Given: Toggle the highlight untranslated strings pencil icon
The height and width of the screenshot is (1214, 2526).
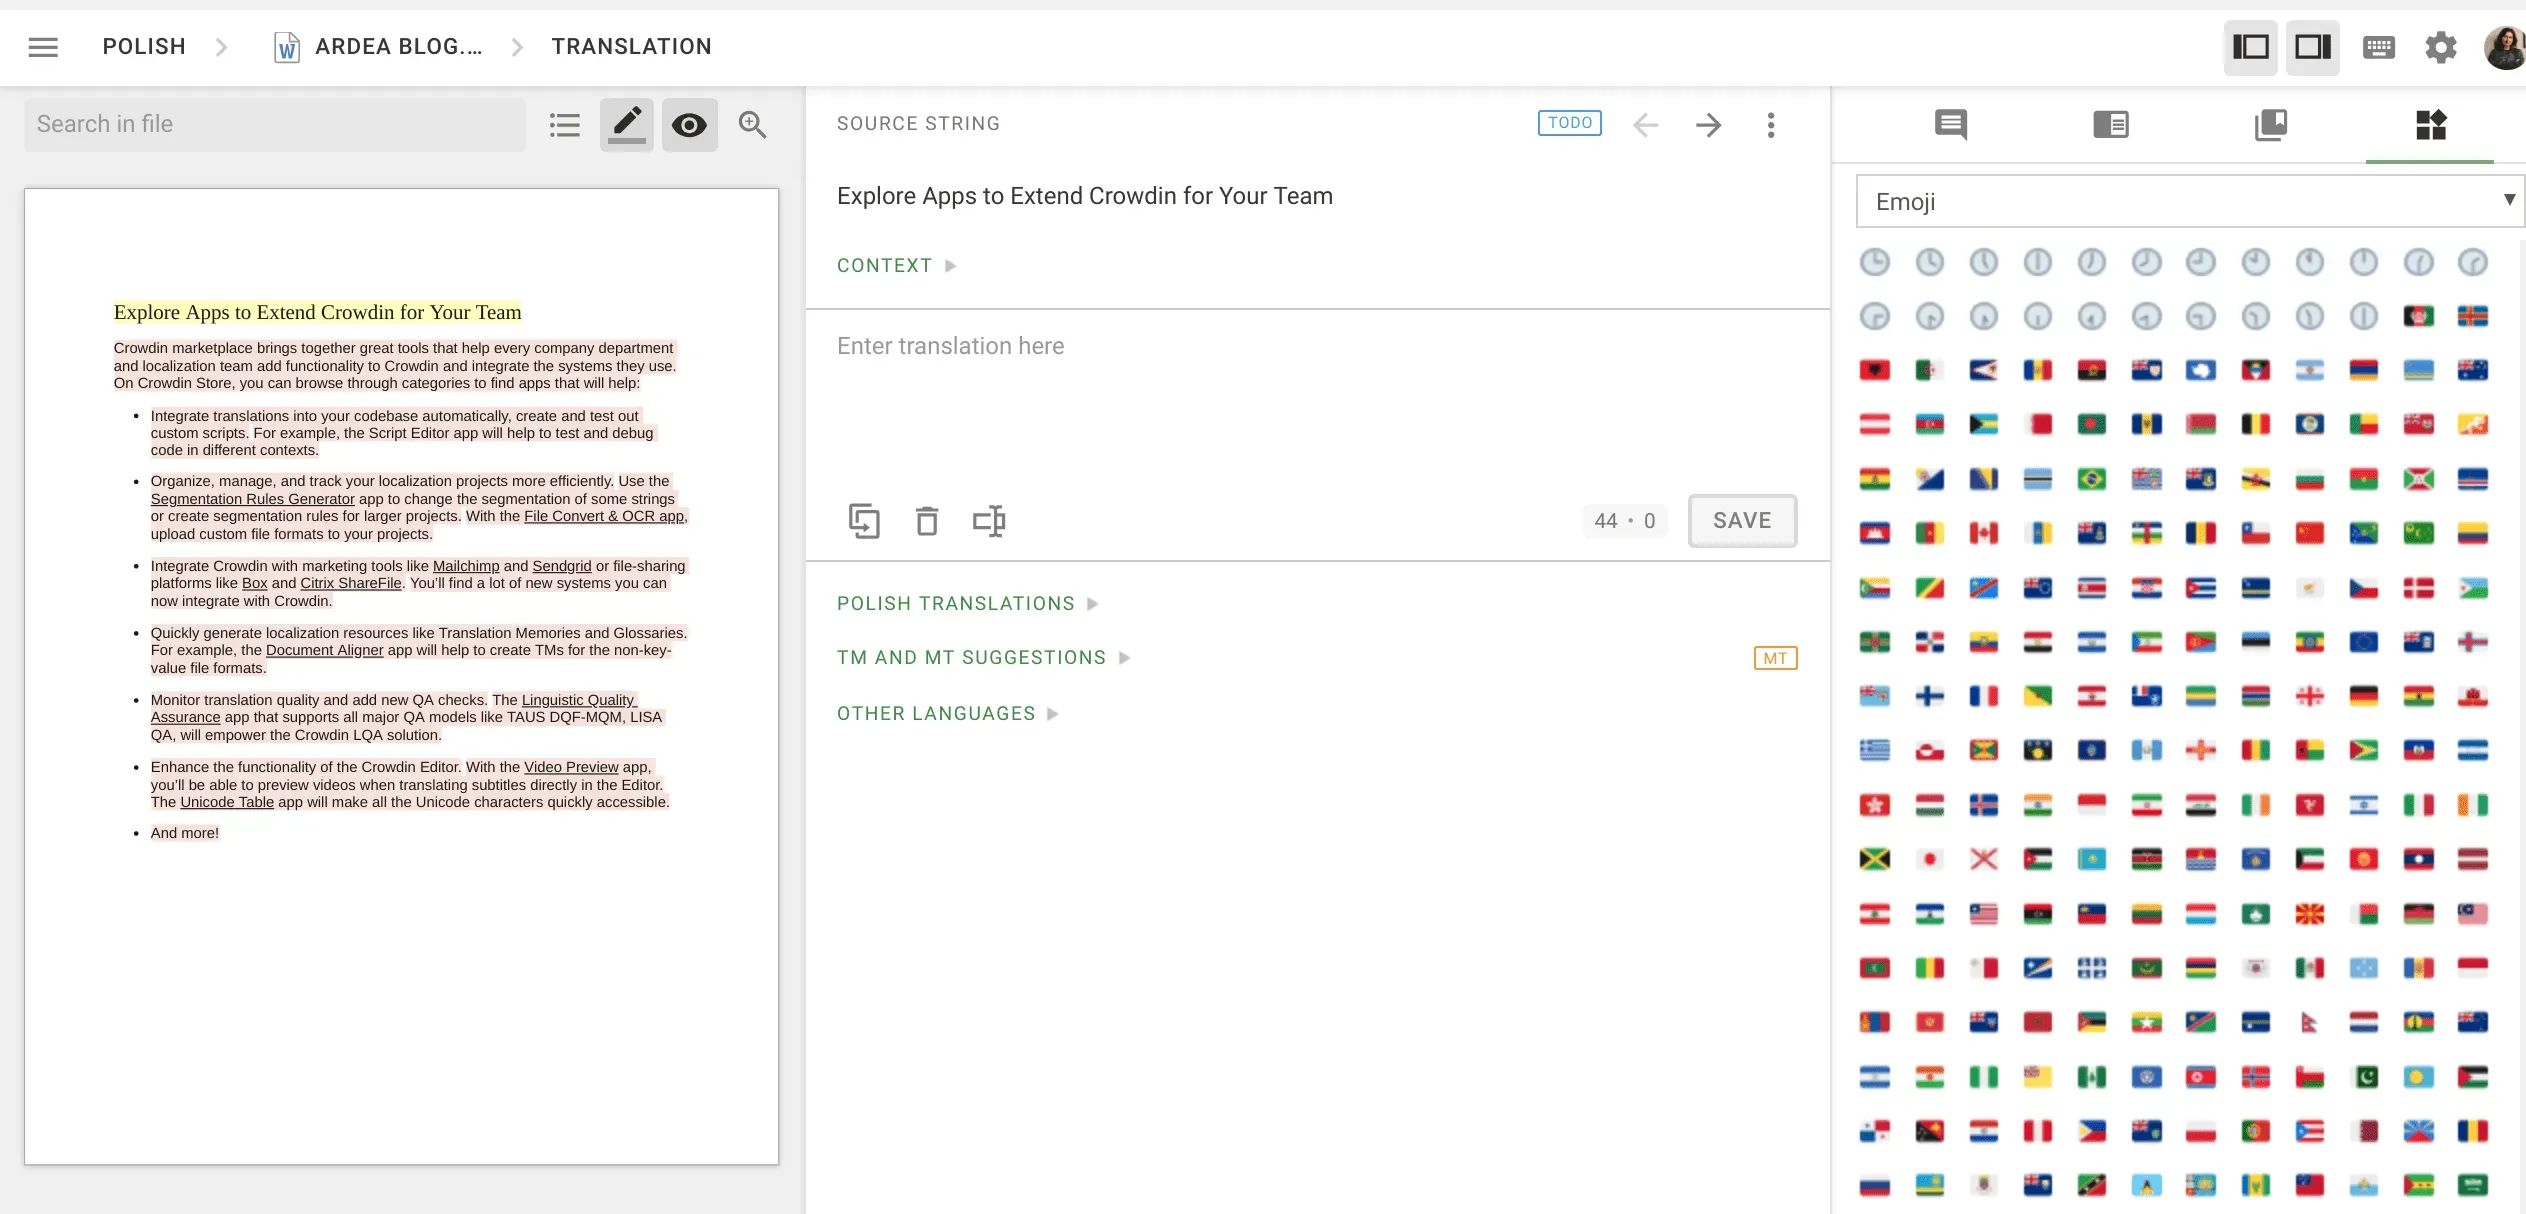Looking at the screenshot, I should pyautogui.click(x=627, y=124).
